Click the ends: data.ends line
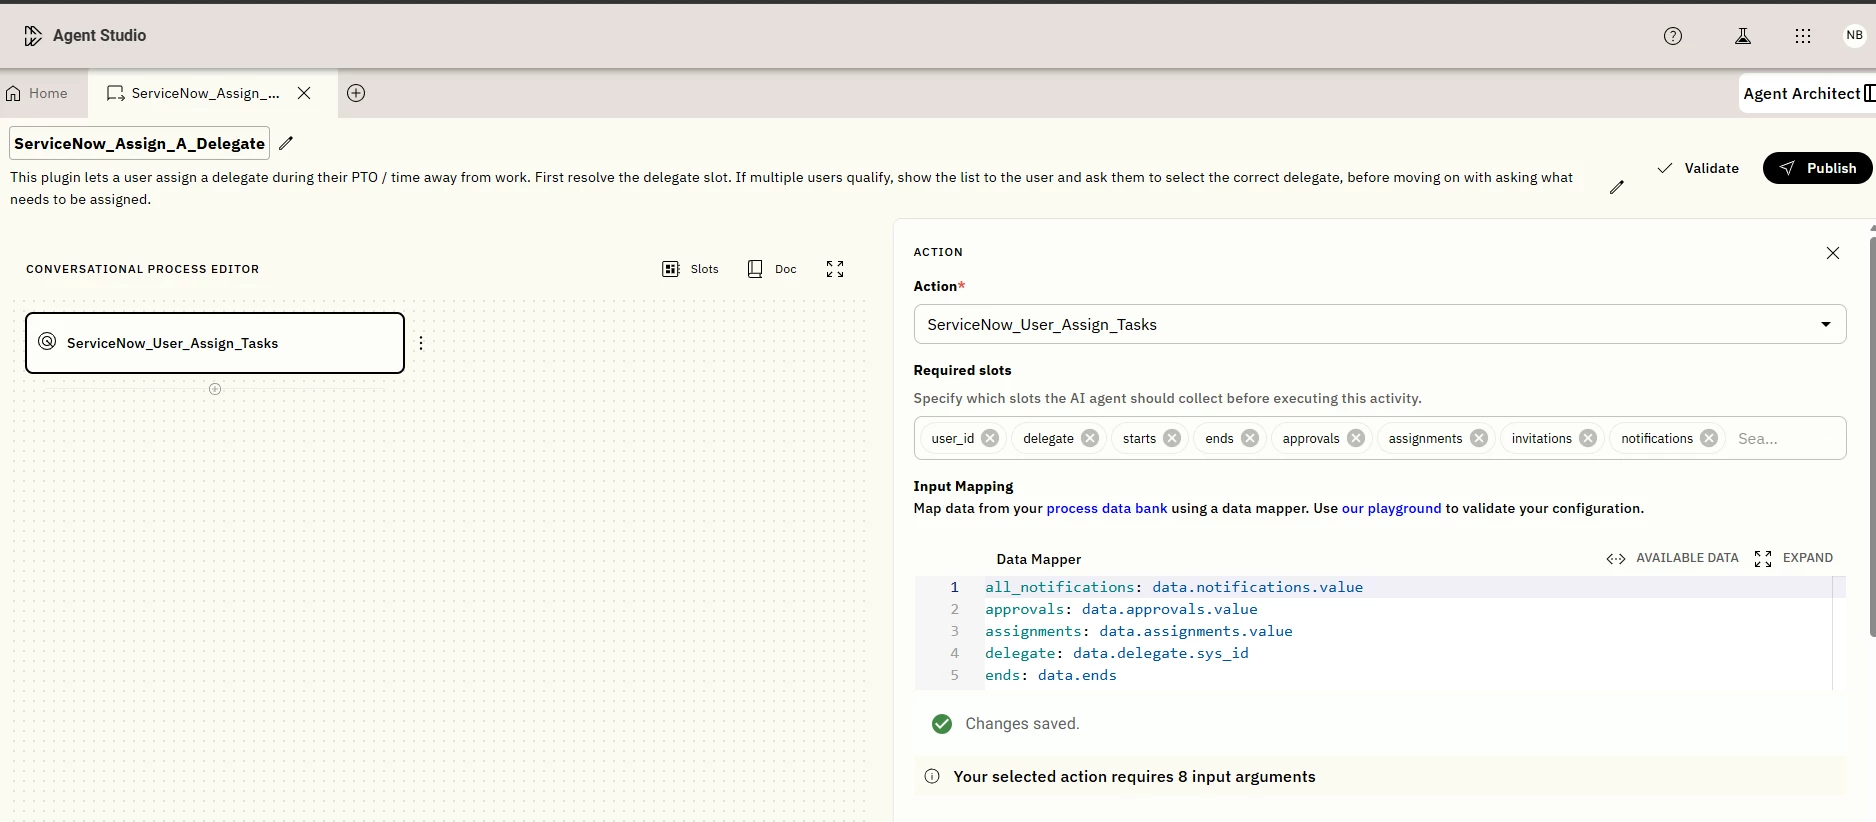1876x822 pixels. (1051, 675)
